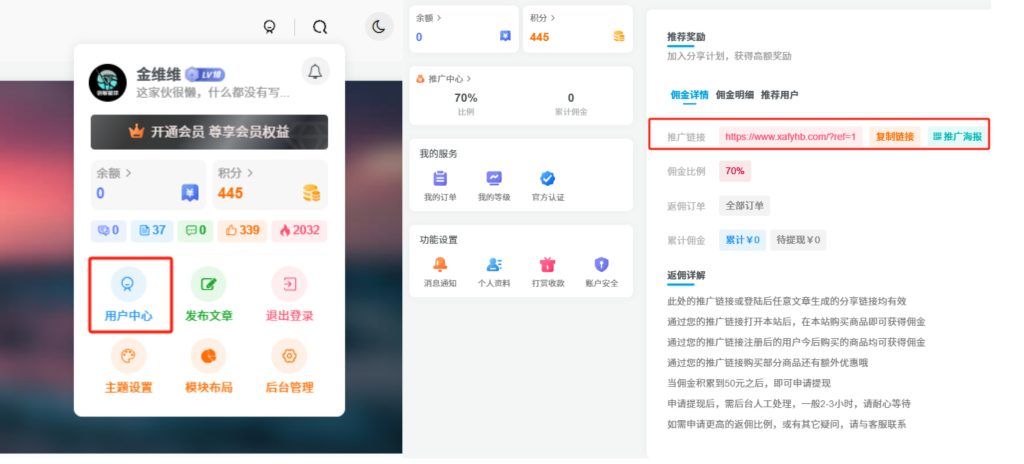1024x464 pixels.
Task: Click the LV level badge beside 金维维
Action: click(x=205, y=75)
